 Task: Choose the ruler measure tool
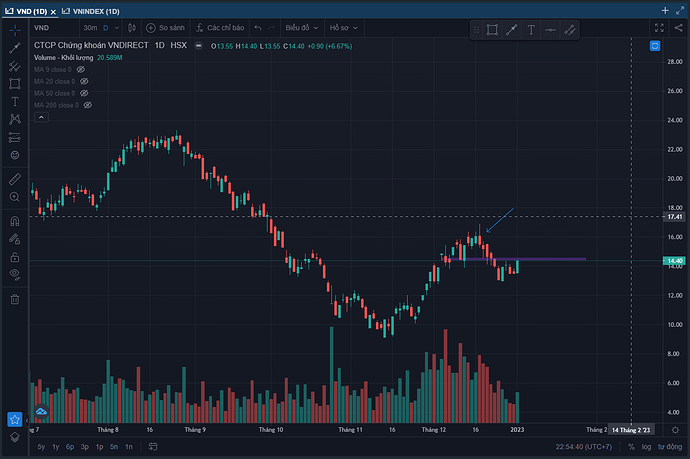point(15,179)
